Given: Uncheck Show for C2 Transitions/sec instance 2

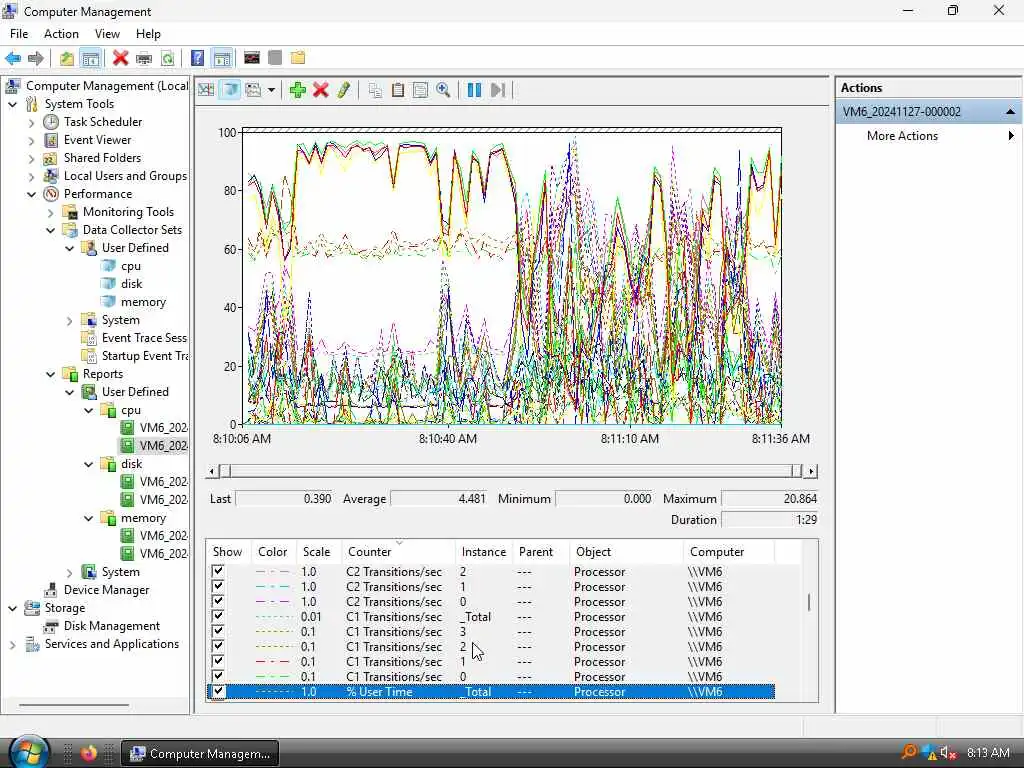Looking at the screenshot, I should (x=218, y=571).
